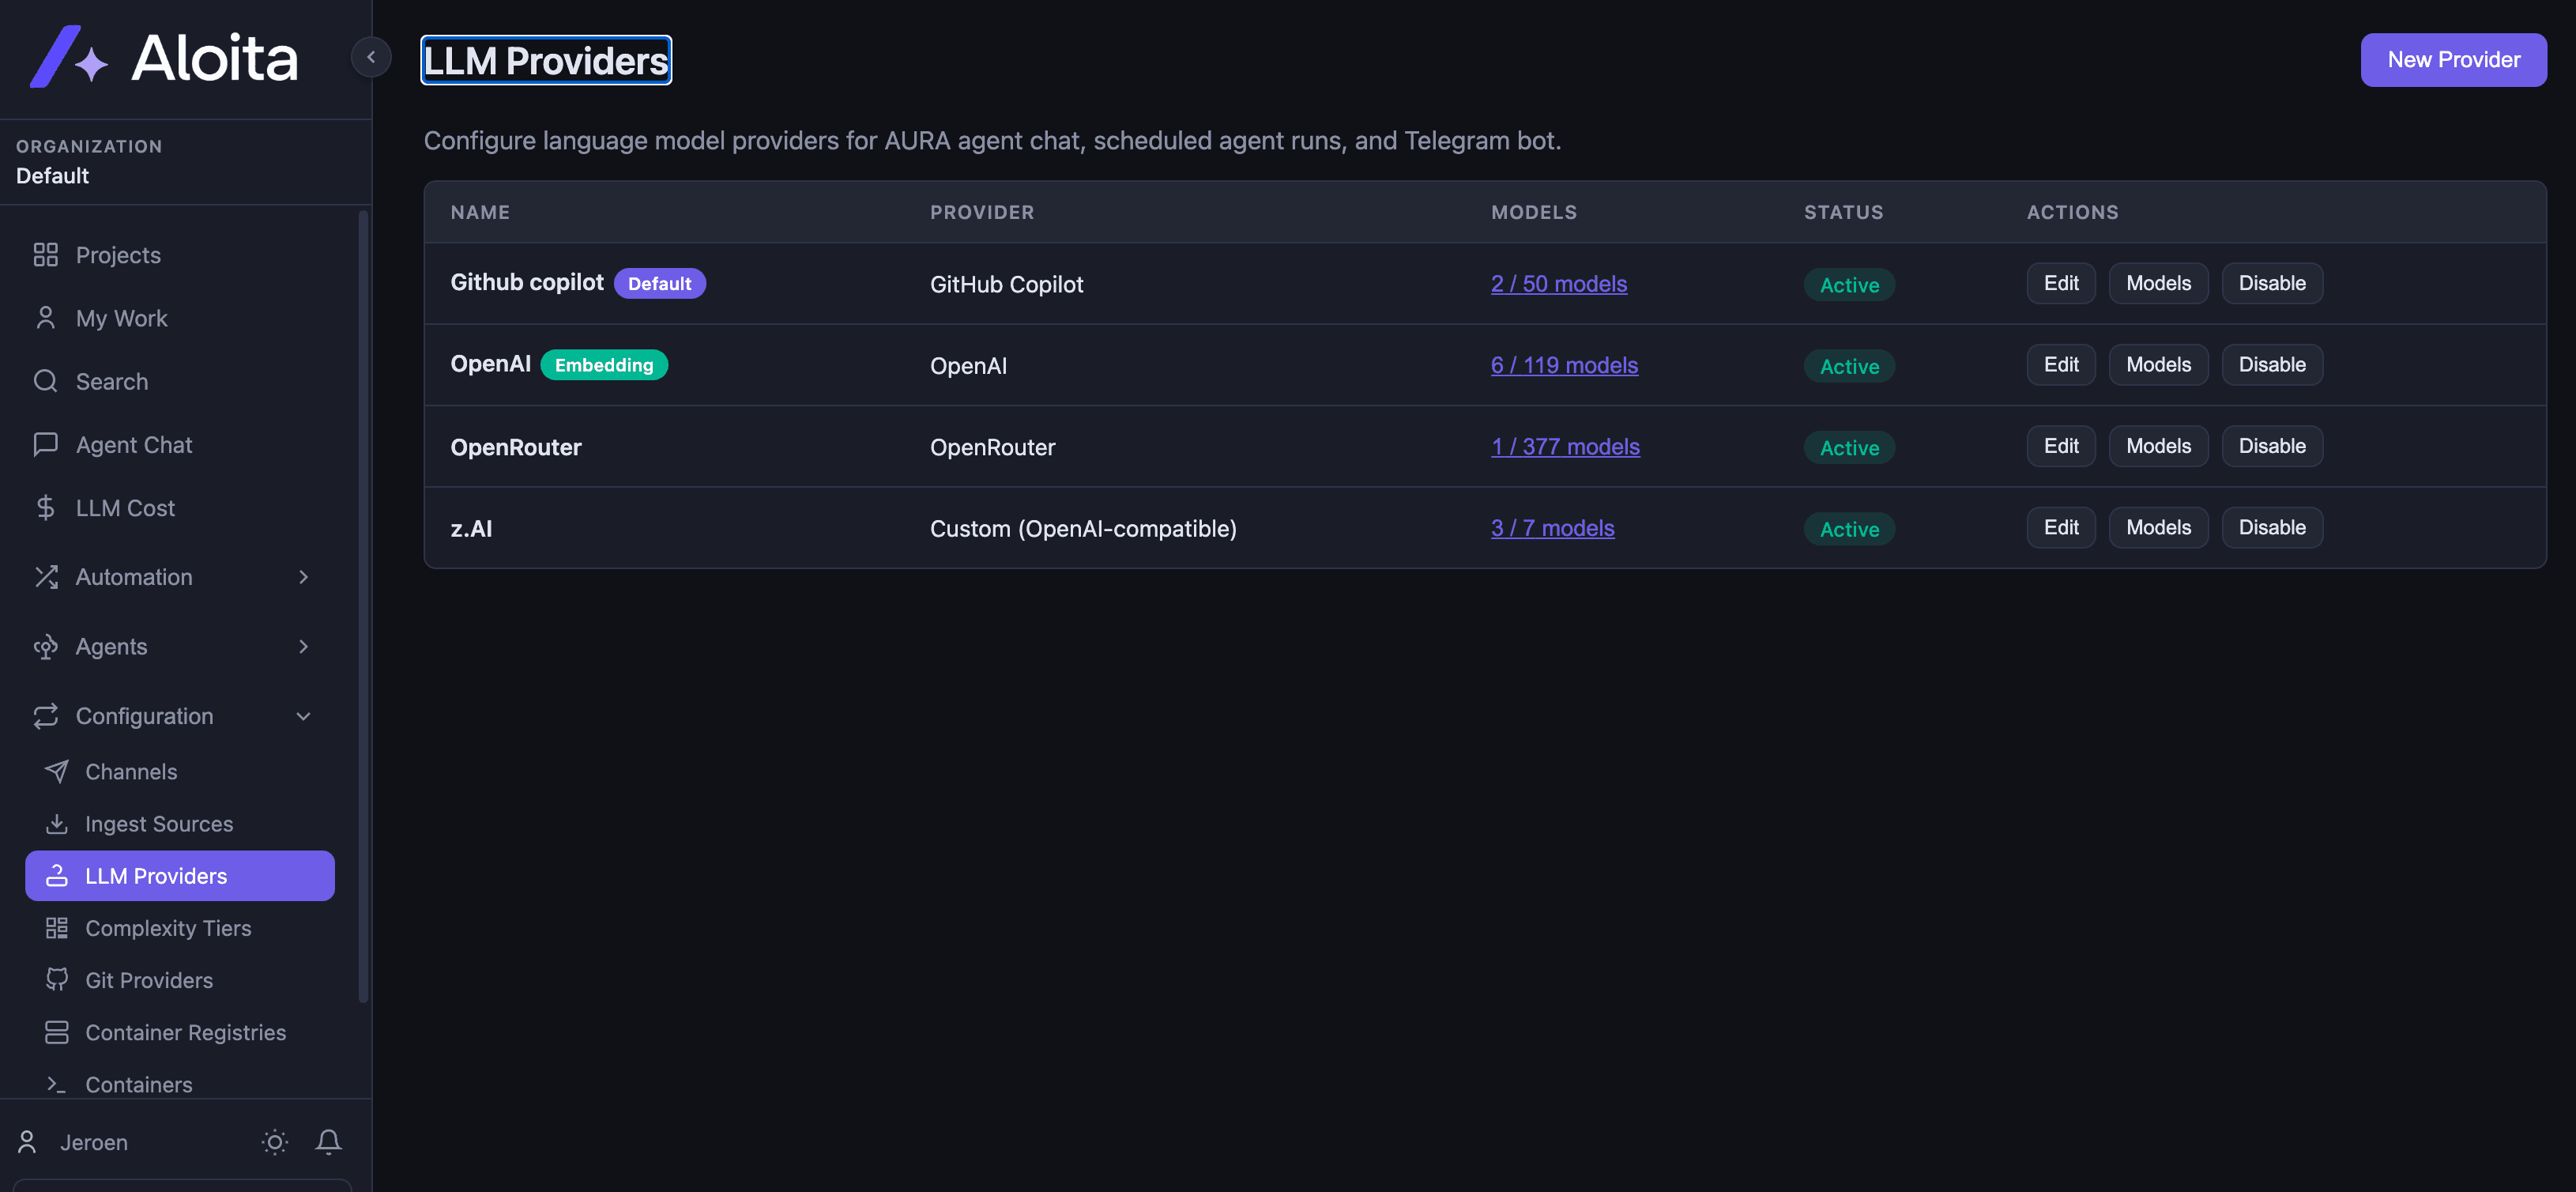Click the Custom (OpenAI-compatible) provider cell

pos(1083,528)
